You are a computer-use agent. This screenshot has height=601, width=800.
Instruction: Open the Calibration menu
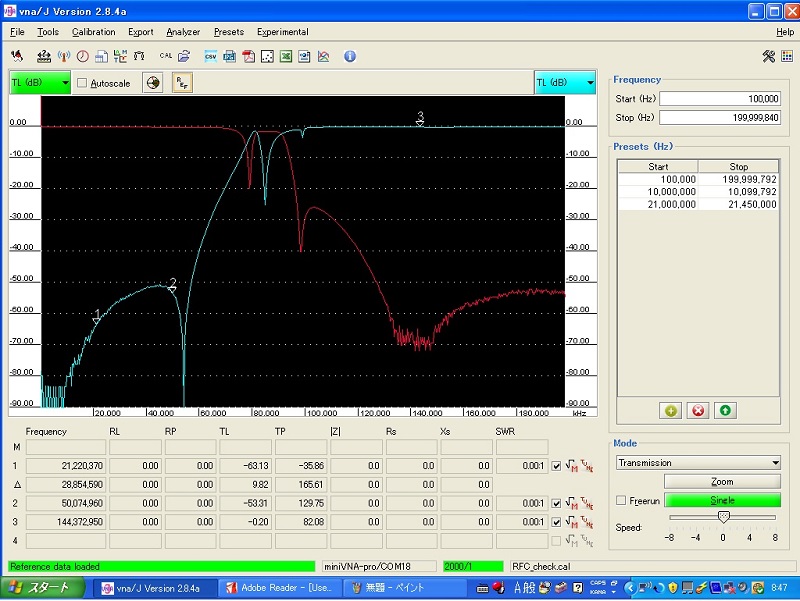click(x=93, y=32)
